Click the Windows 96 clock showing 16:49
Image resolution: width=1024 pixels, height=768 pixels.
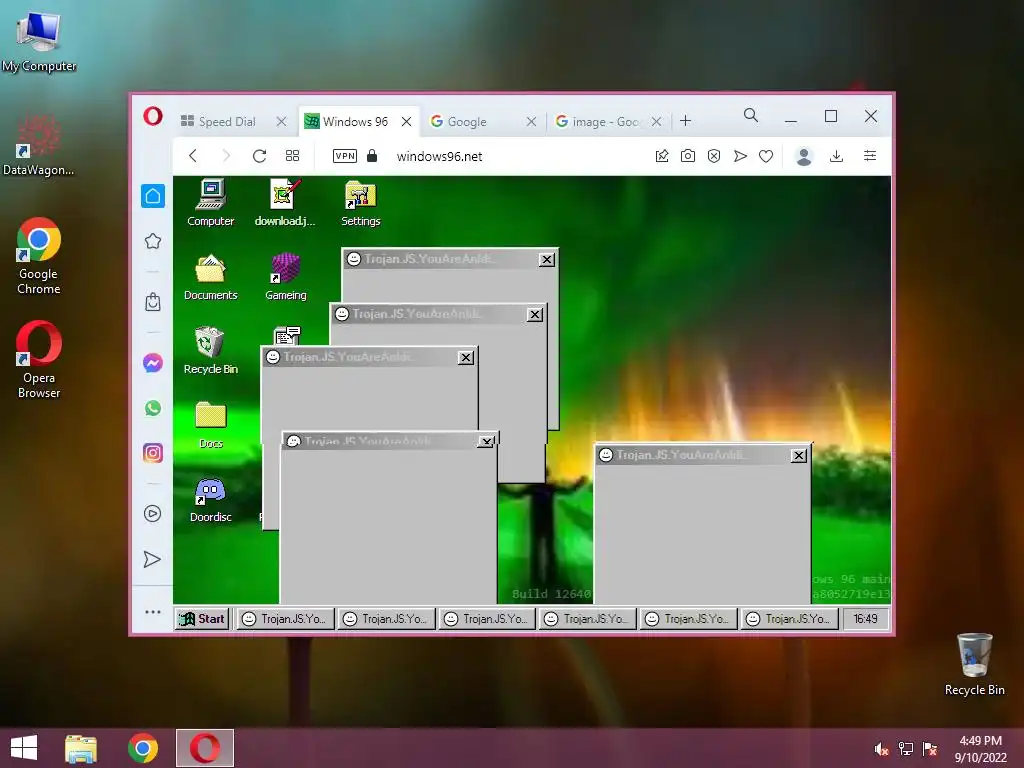point(865,618)
